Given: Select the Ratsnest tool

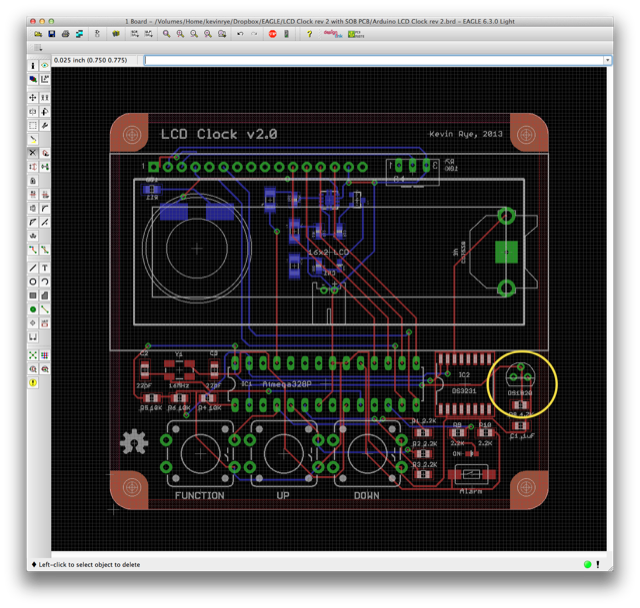Looking at the screenshot, I should click(x=33, y=355).
